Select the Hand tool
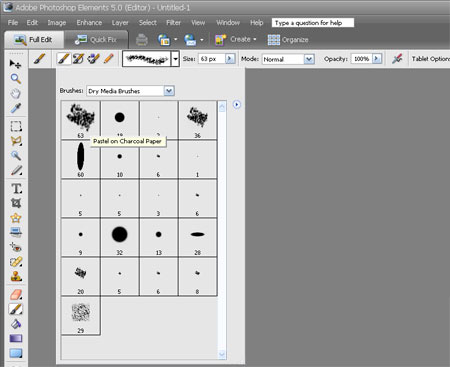This screenshot has width=450, height=367. pos(16,94)
